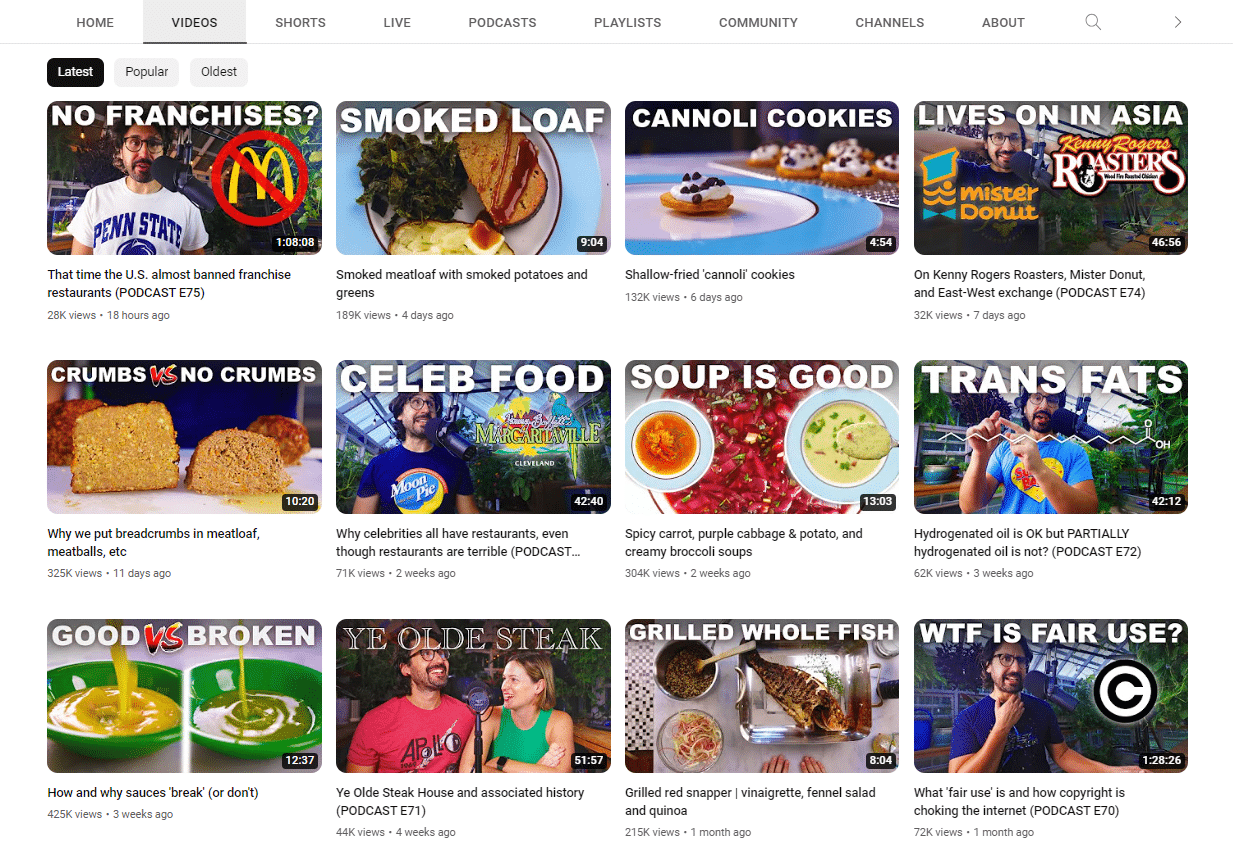Select the Popular sort chip
The image size is (1233, 861).
[147, 72]
